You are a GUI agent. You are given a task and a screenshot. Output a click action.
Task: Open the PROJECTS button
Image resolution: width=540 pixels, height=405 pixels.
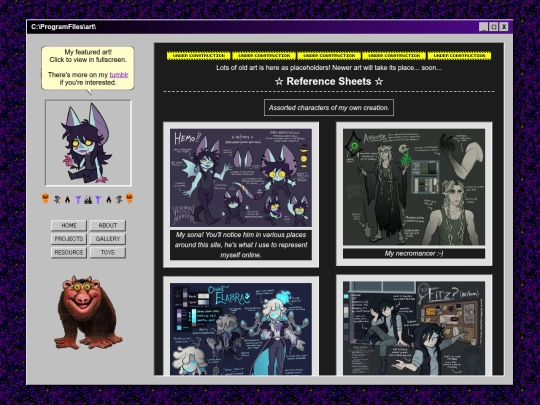(69, 239)
